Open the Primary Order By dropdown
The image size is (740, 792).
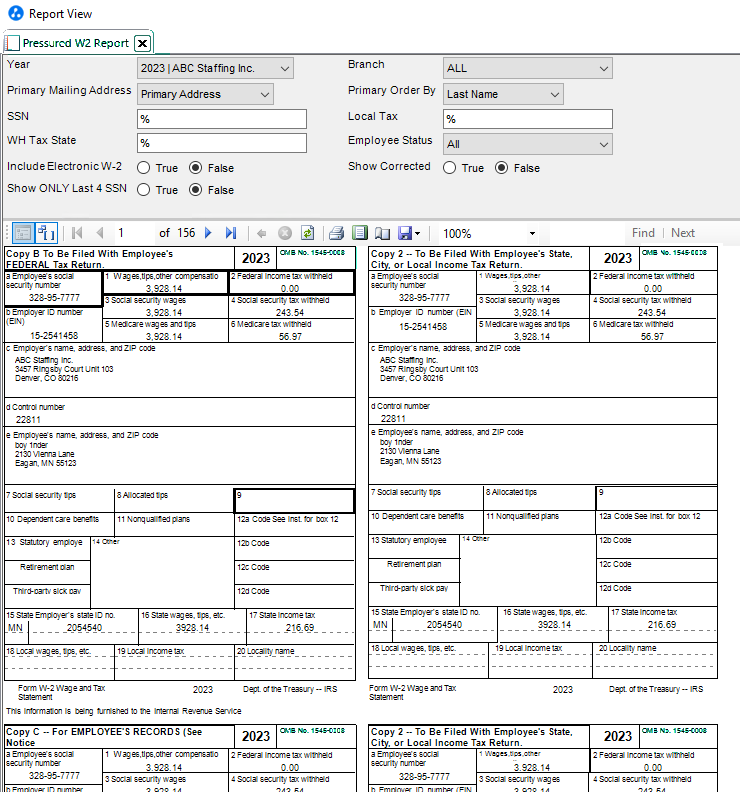coord(504,94)
